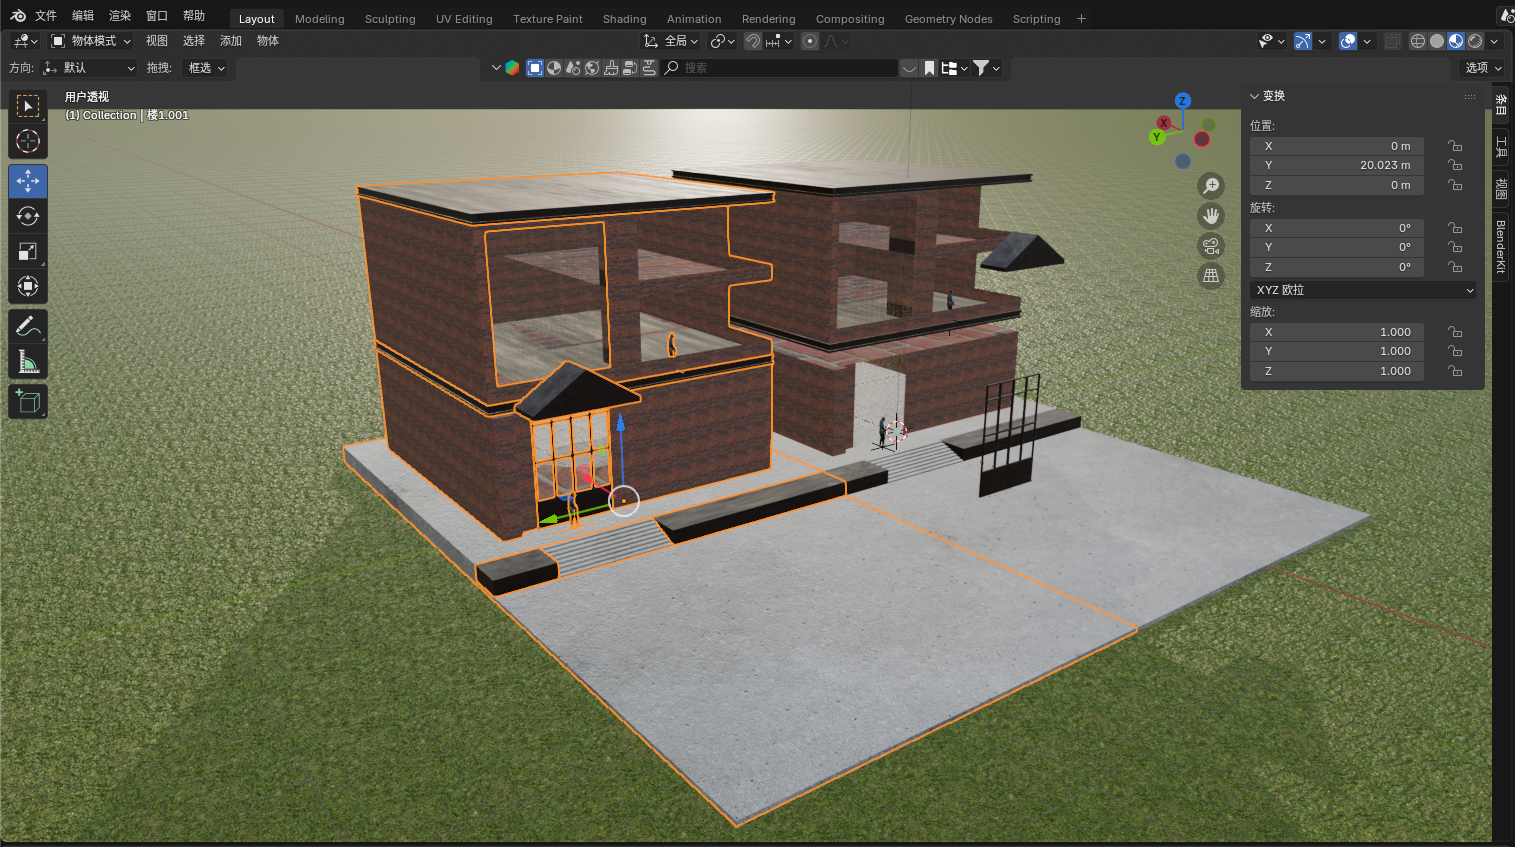Screen dimensions: 1515x847
Task: Click the 3D Cursor tool
Action: coord(28,141)
